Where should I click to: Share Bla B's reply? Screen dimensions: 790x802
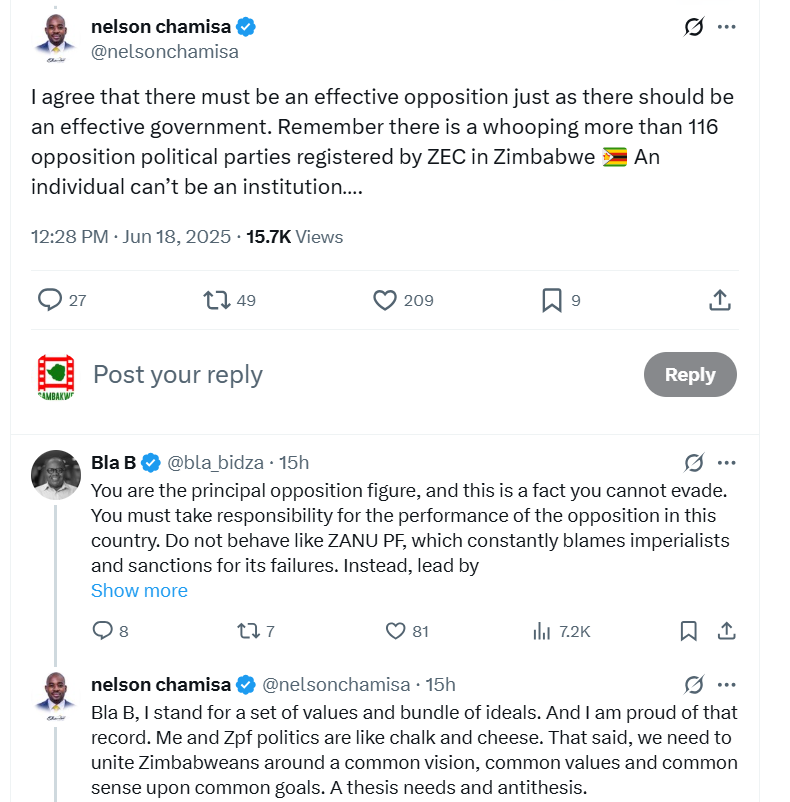coord(727,631)
